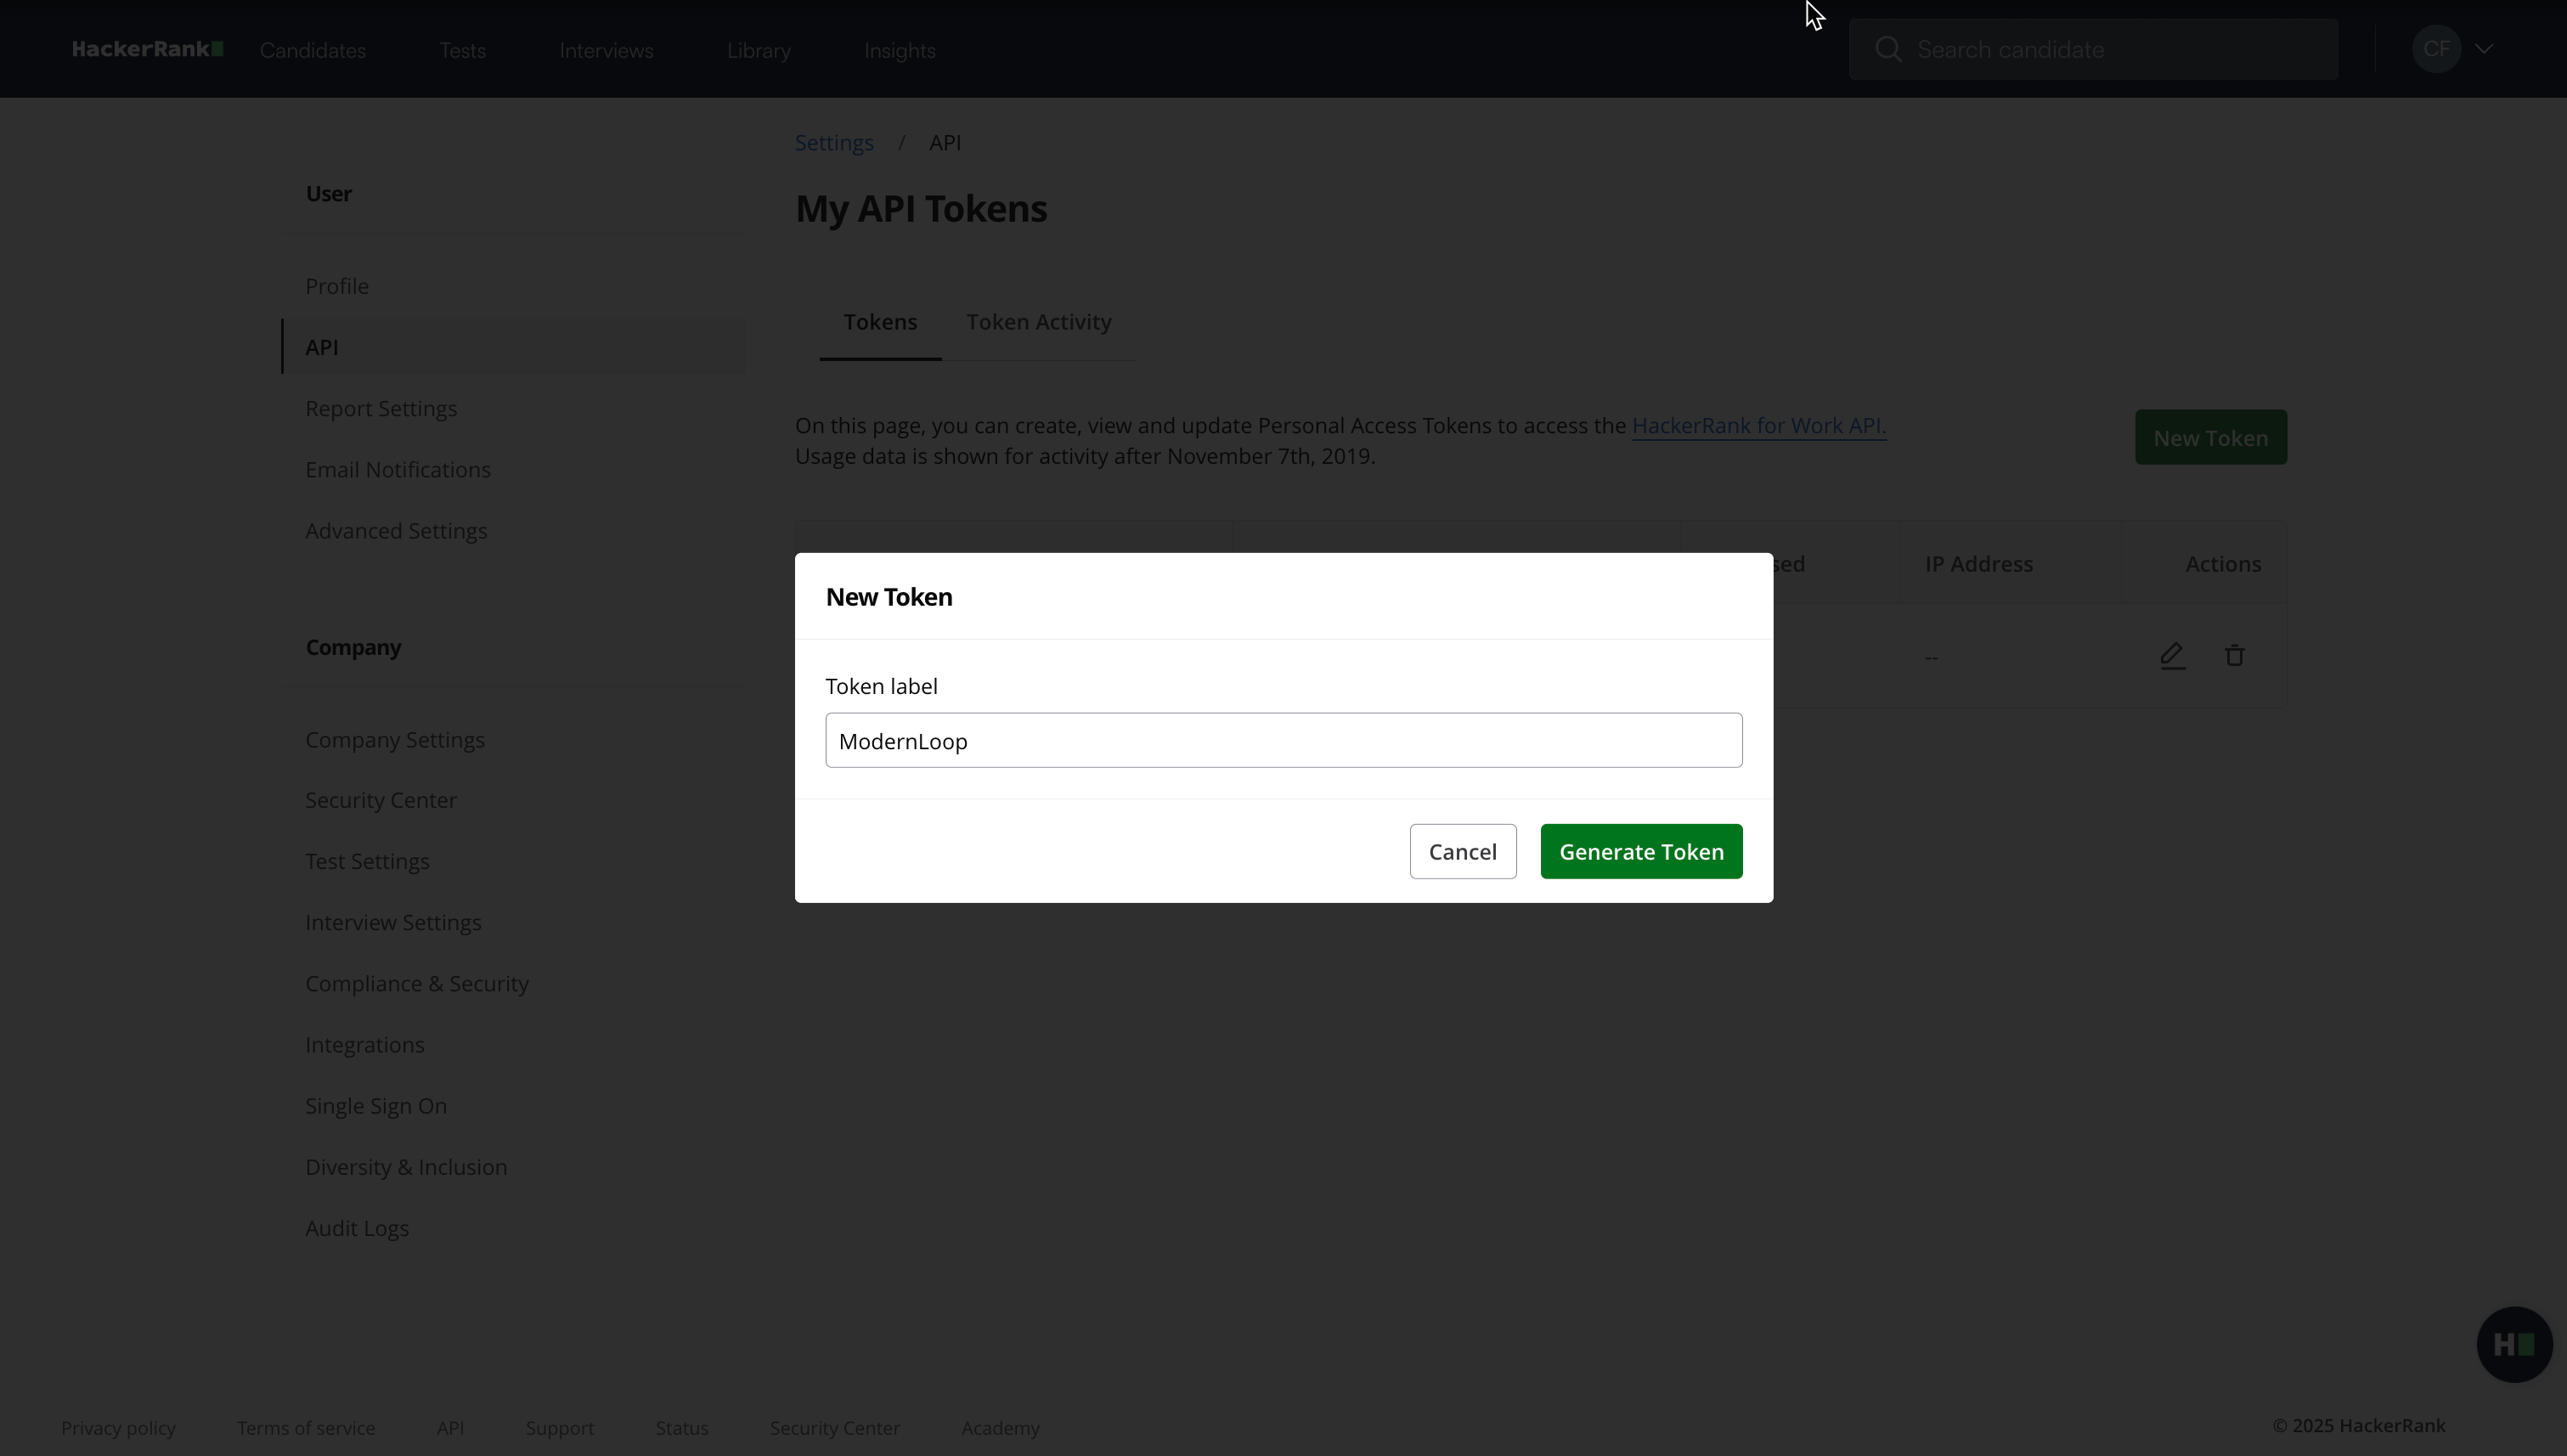Viewport: 2567px width, 1456px height.
Task: Open Integrations in the Company sidebar
Action: tap(364, 1044)
